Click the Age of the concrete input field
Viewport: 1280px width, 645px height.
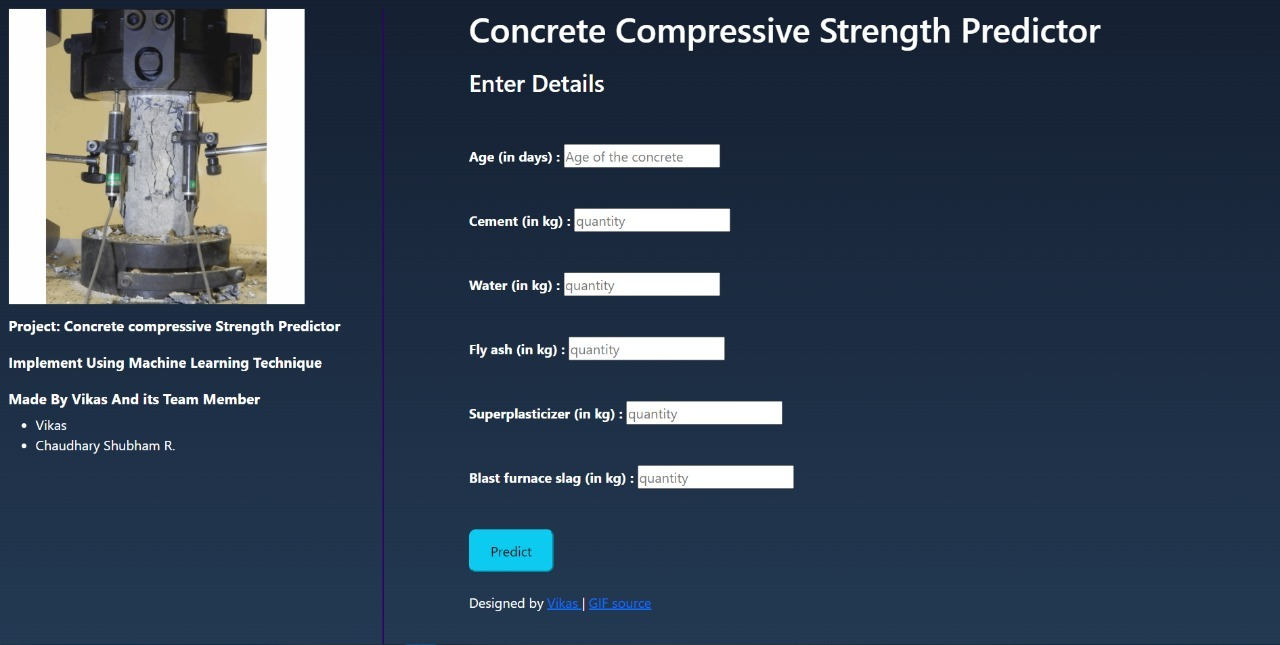(641, 156)
